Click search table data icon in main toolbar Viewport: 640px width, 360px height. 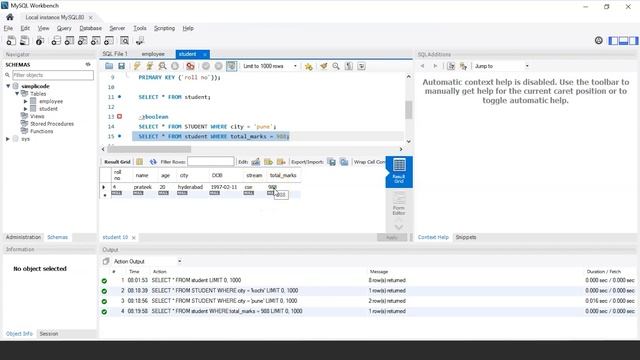[x=124, y=40]
